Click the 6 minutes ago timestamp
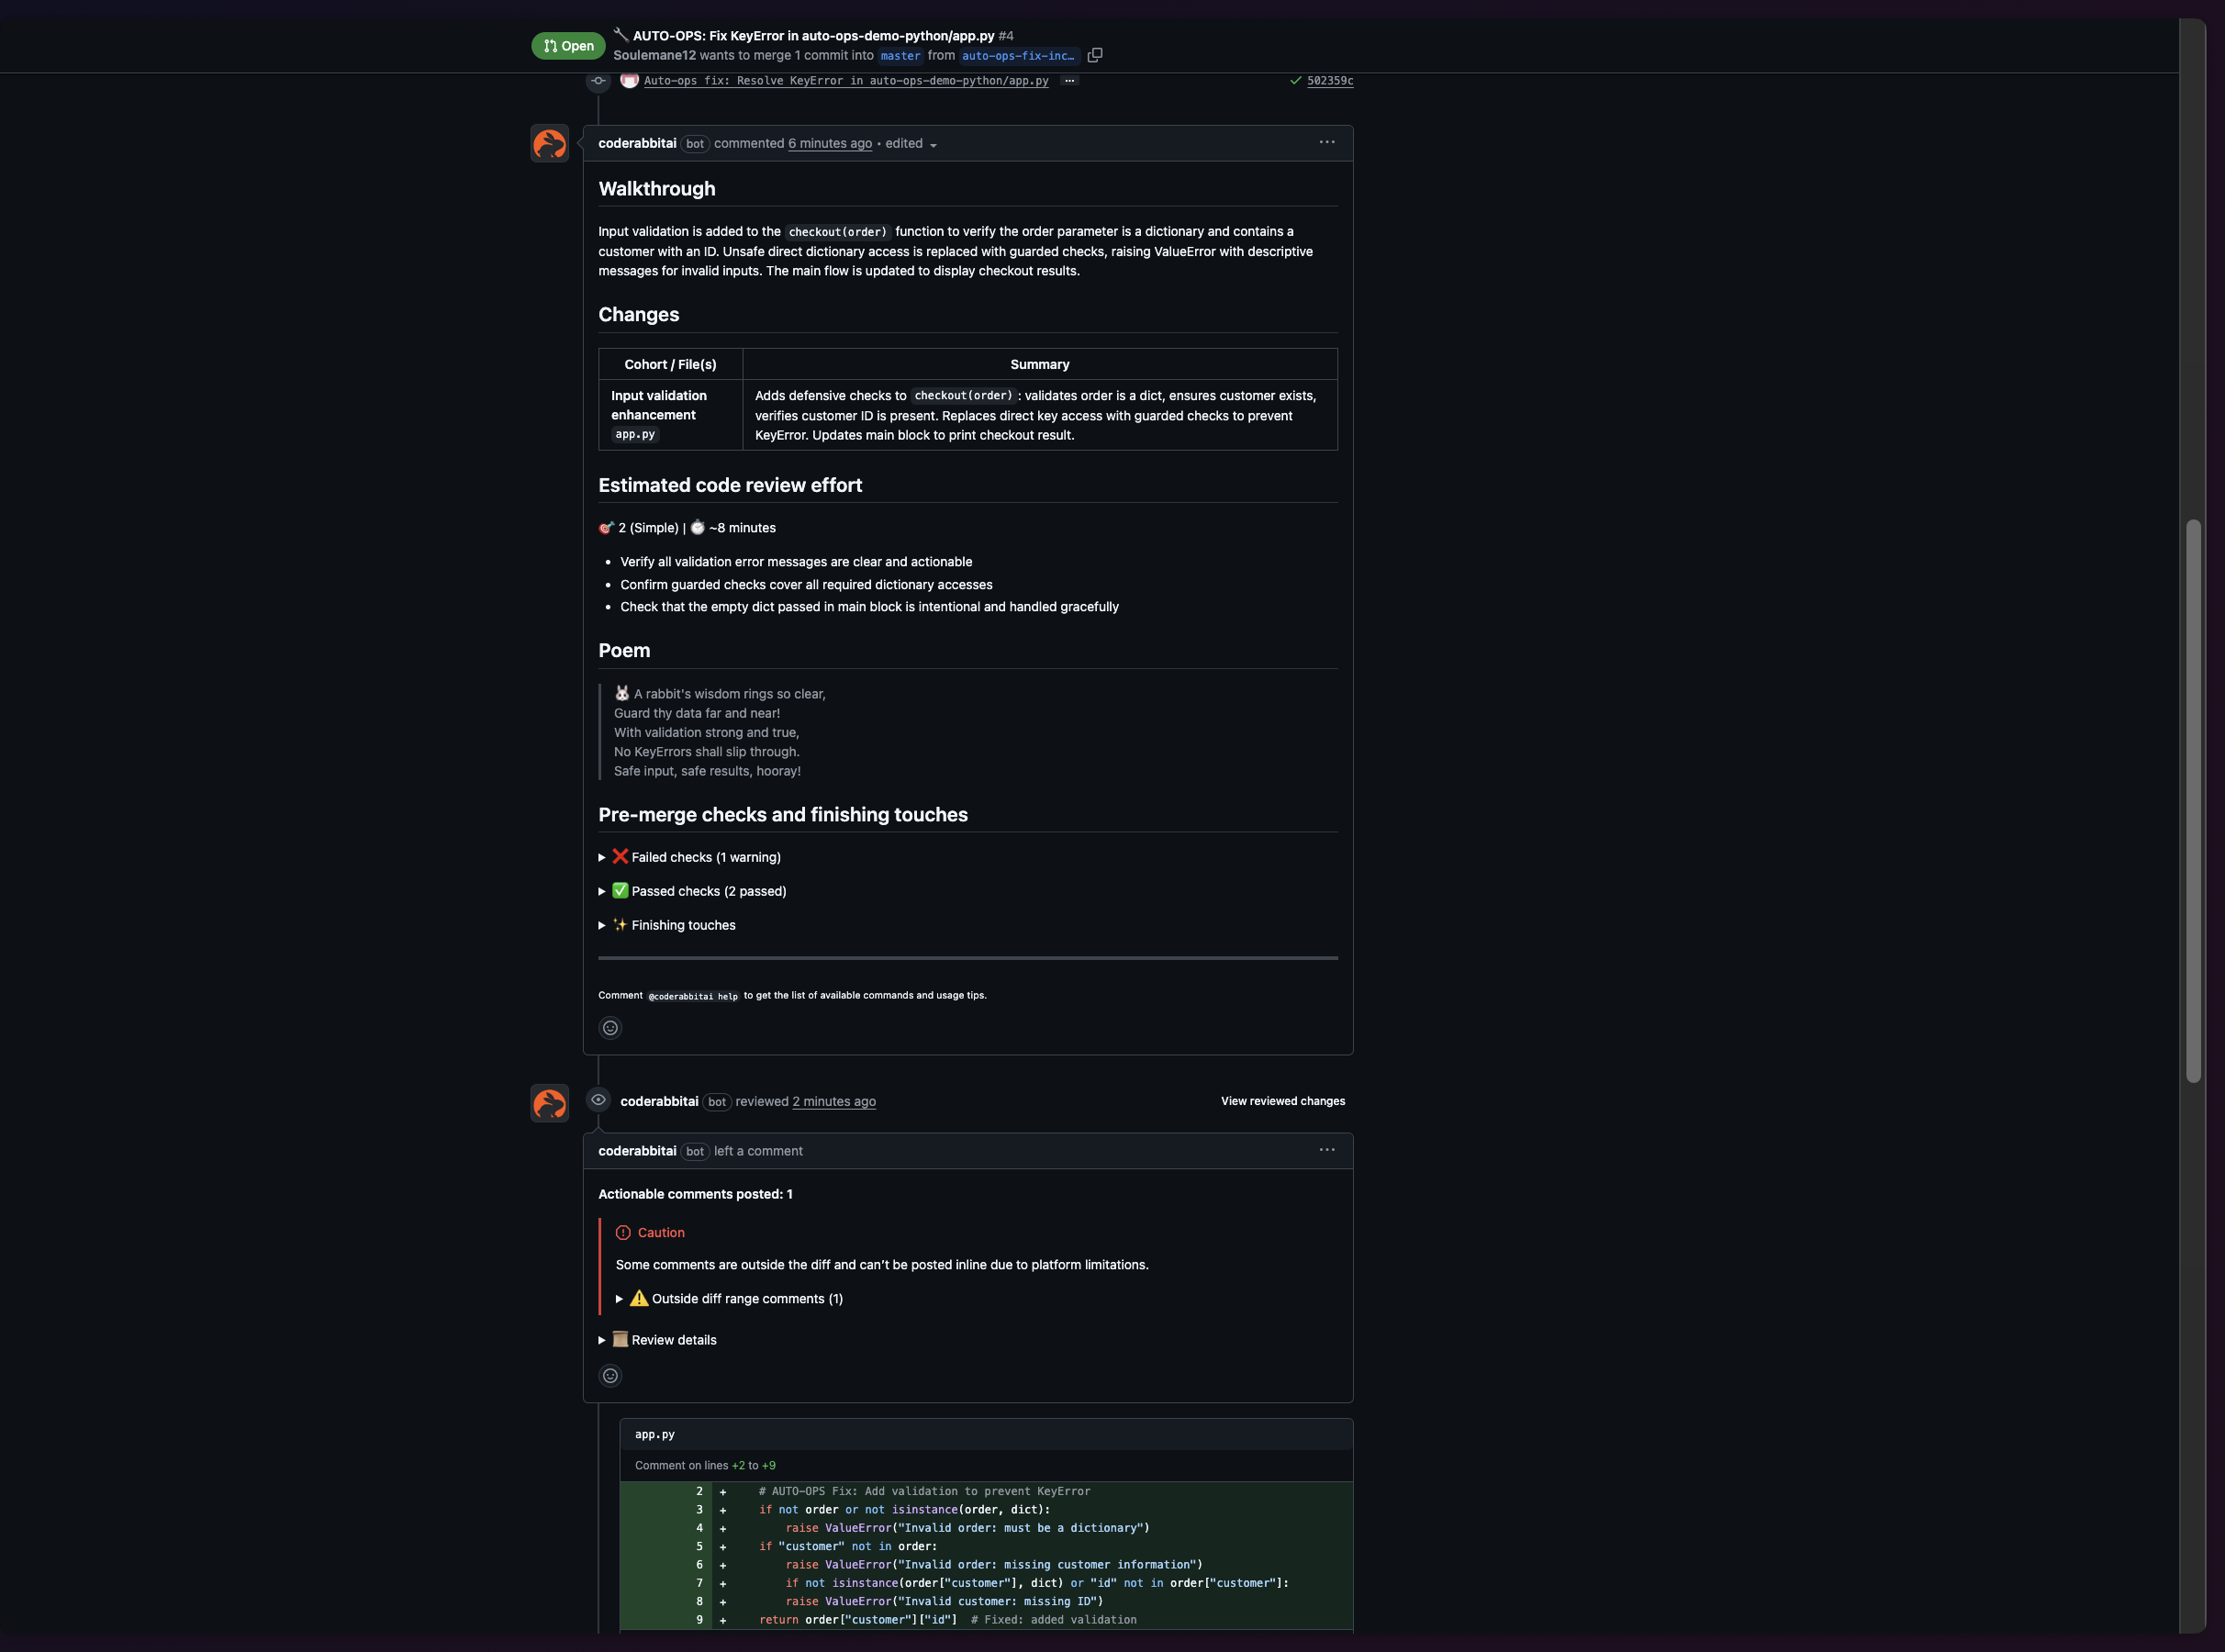The height and width of the screenshot is (1652, 2225). (x=829, y=144)
